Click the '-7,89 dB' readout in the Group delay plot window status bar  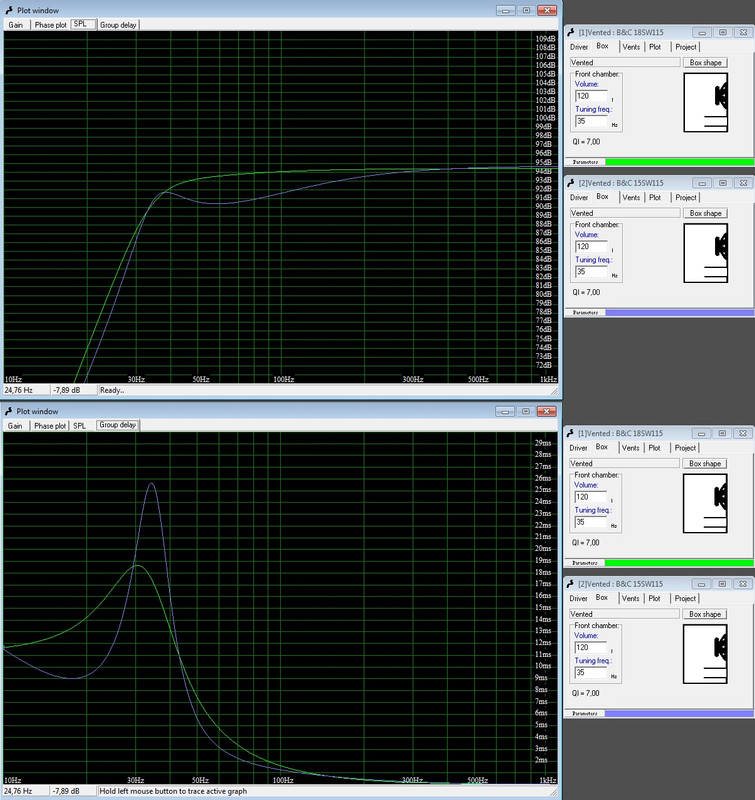pyautogui.click(x=66, y=791)
